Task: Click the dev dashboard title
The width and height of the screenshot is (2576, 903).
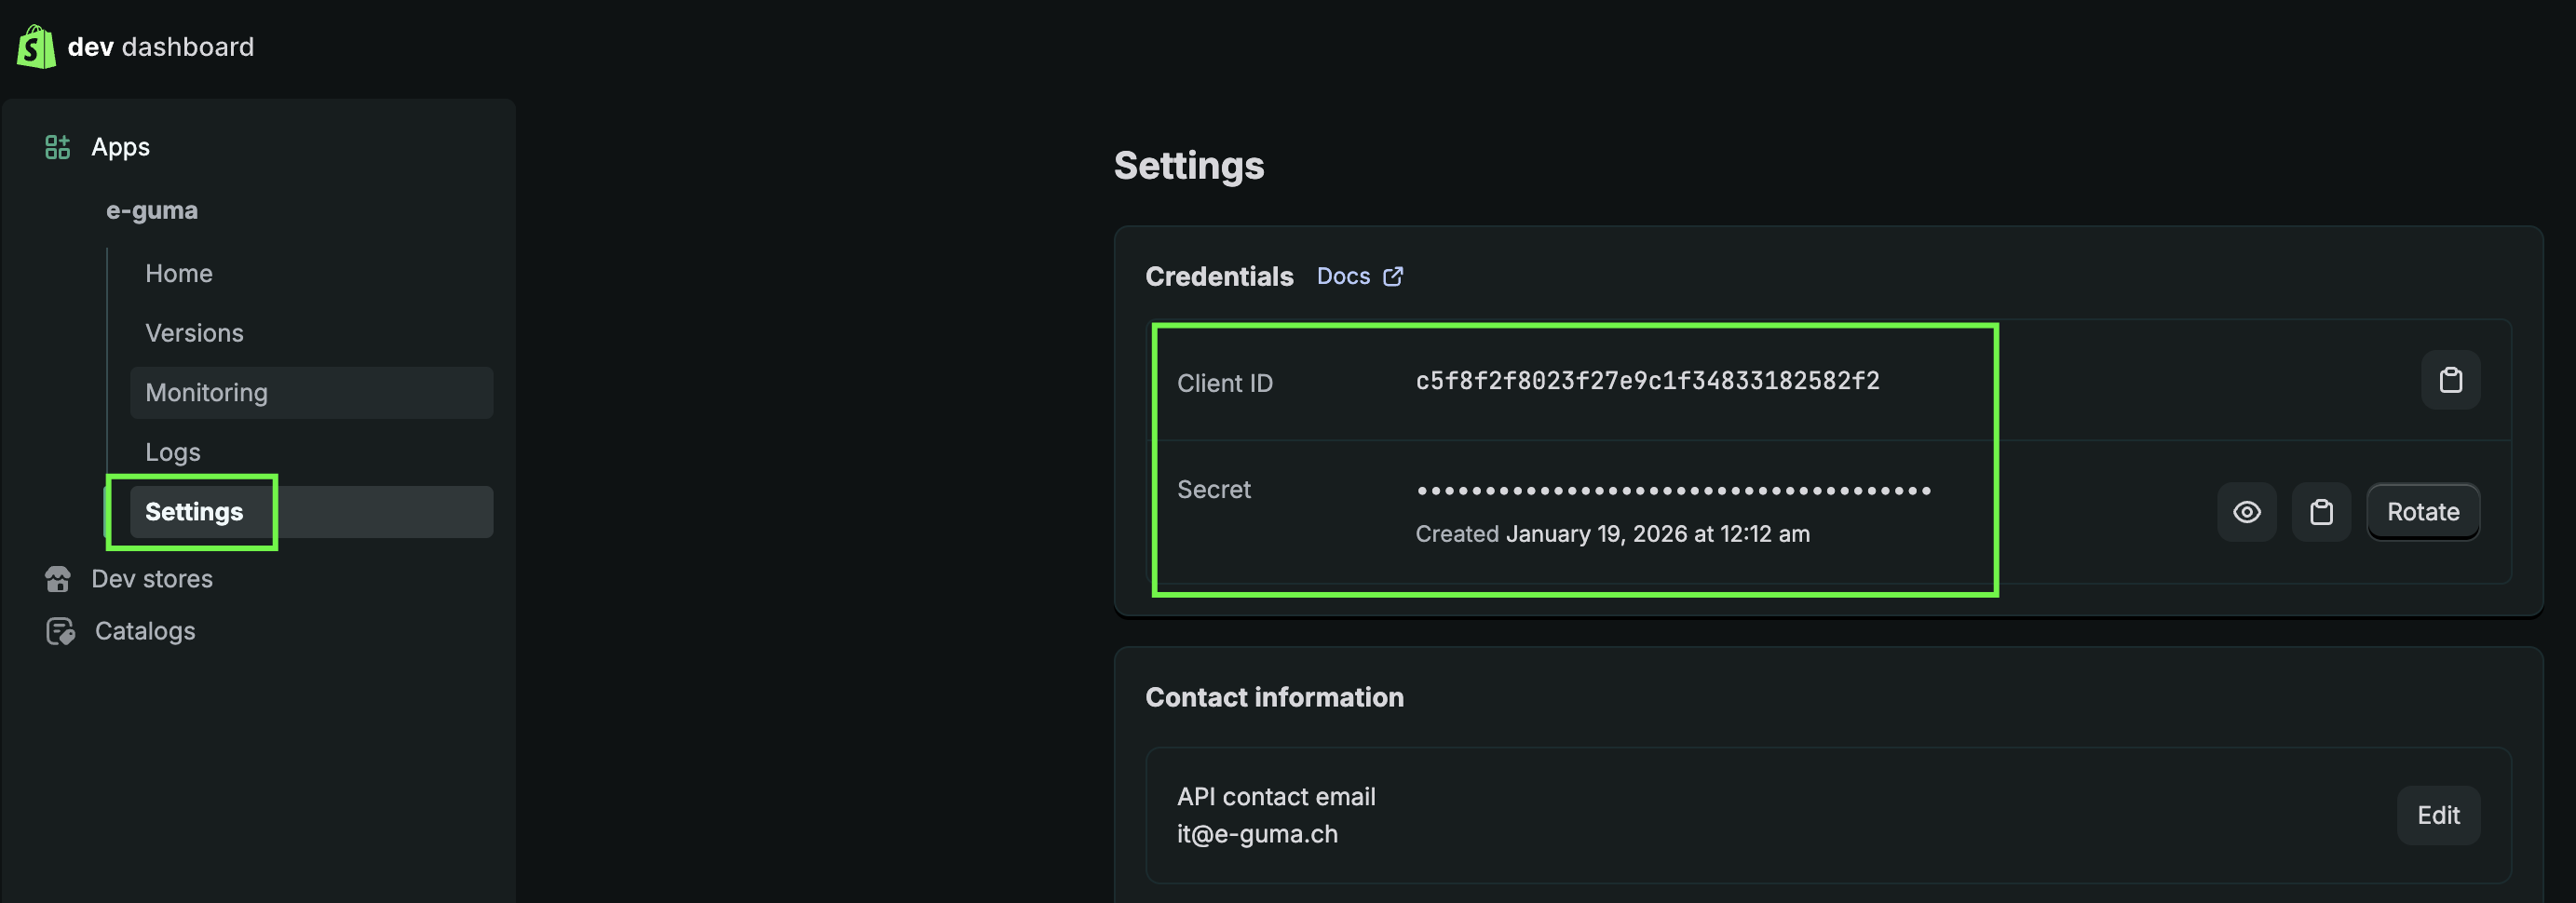Action: point(160,47)
